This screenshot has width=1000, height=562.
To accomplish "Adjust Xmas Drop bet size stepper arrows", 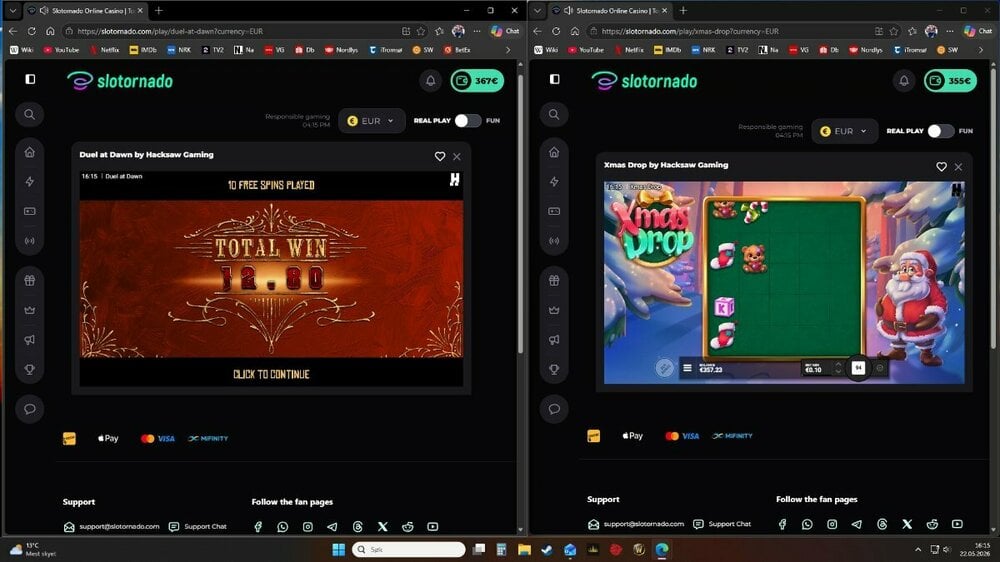I will tap(838, 368).
